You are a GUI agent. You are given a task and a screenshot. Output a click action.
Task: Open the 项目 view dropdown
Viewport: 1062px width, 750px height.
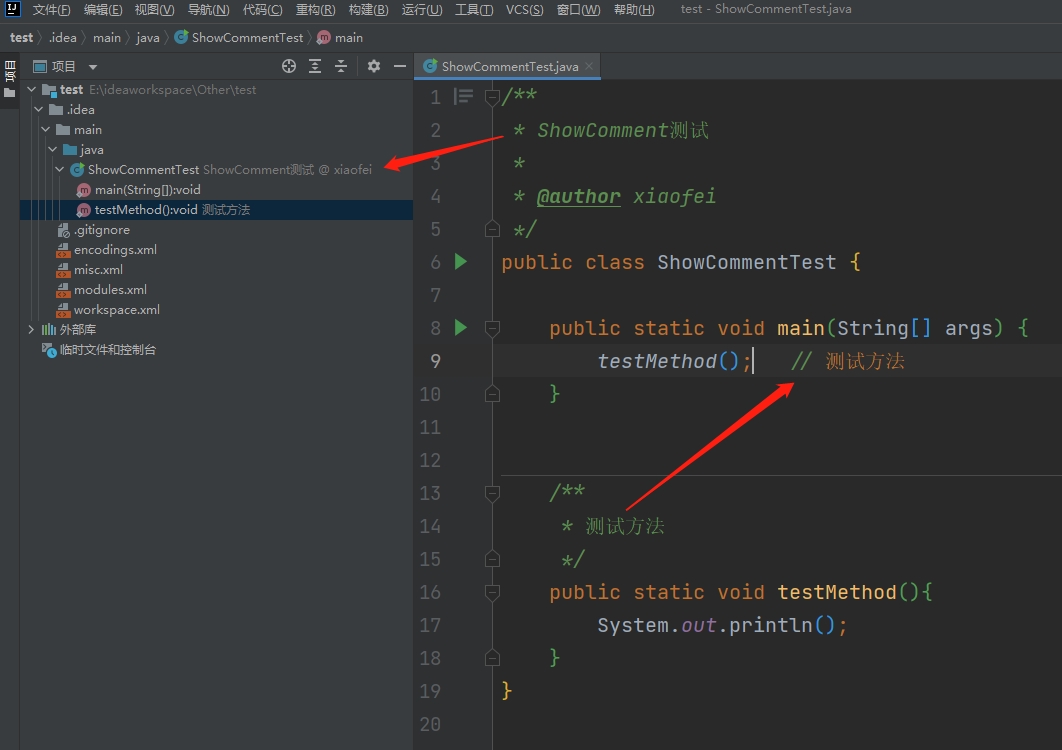click(x=93, y=67)
